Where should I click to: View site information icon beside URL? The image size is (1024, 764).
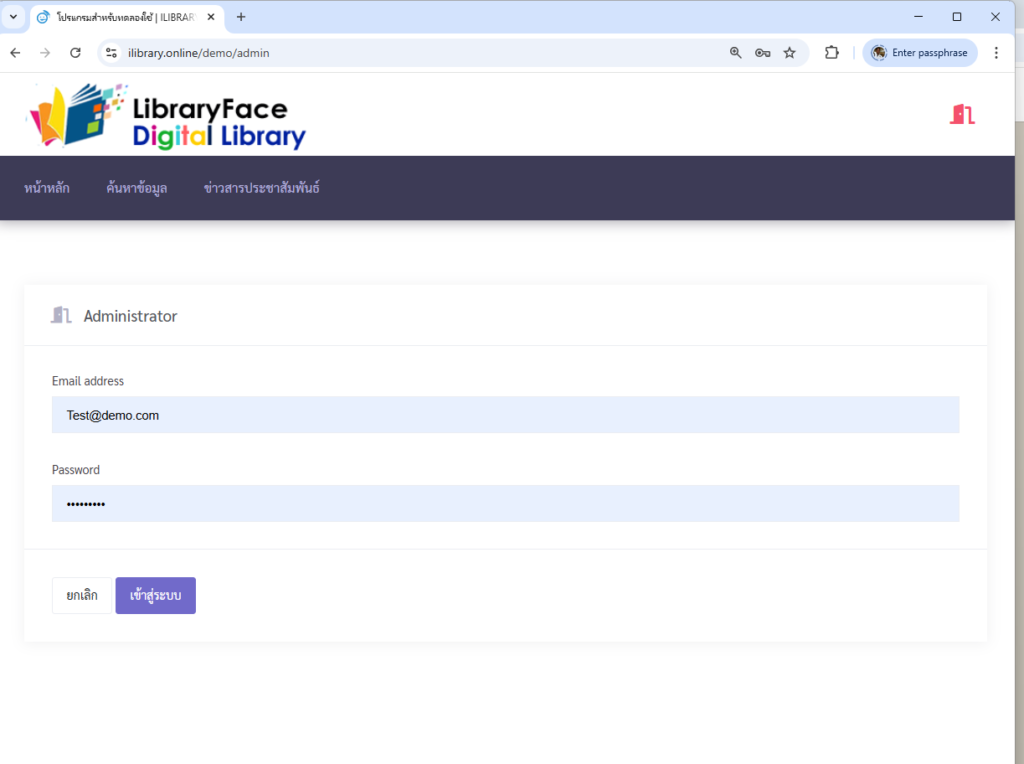pos(112,53)
